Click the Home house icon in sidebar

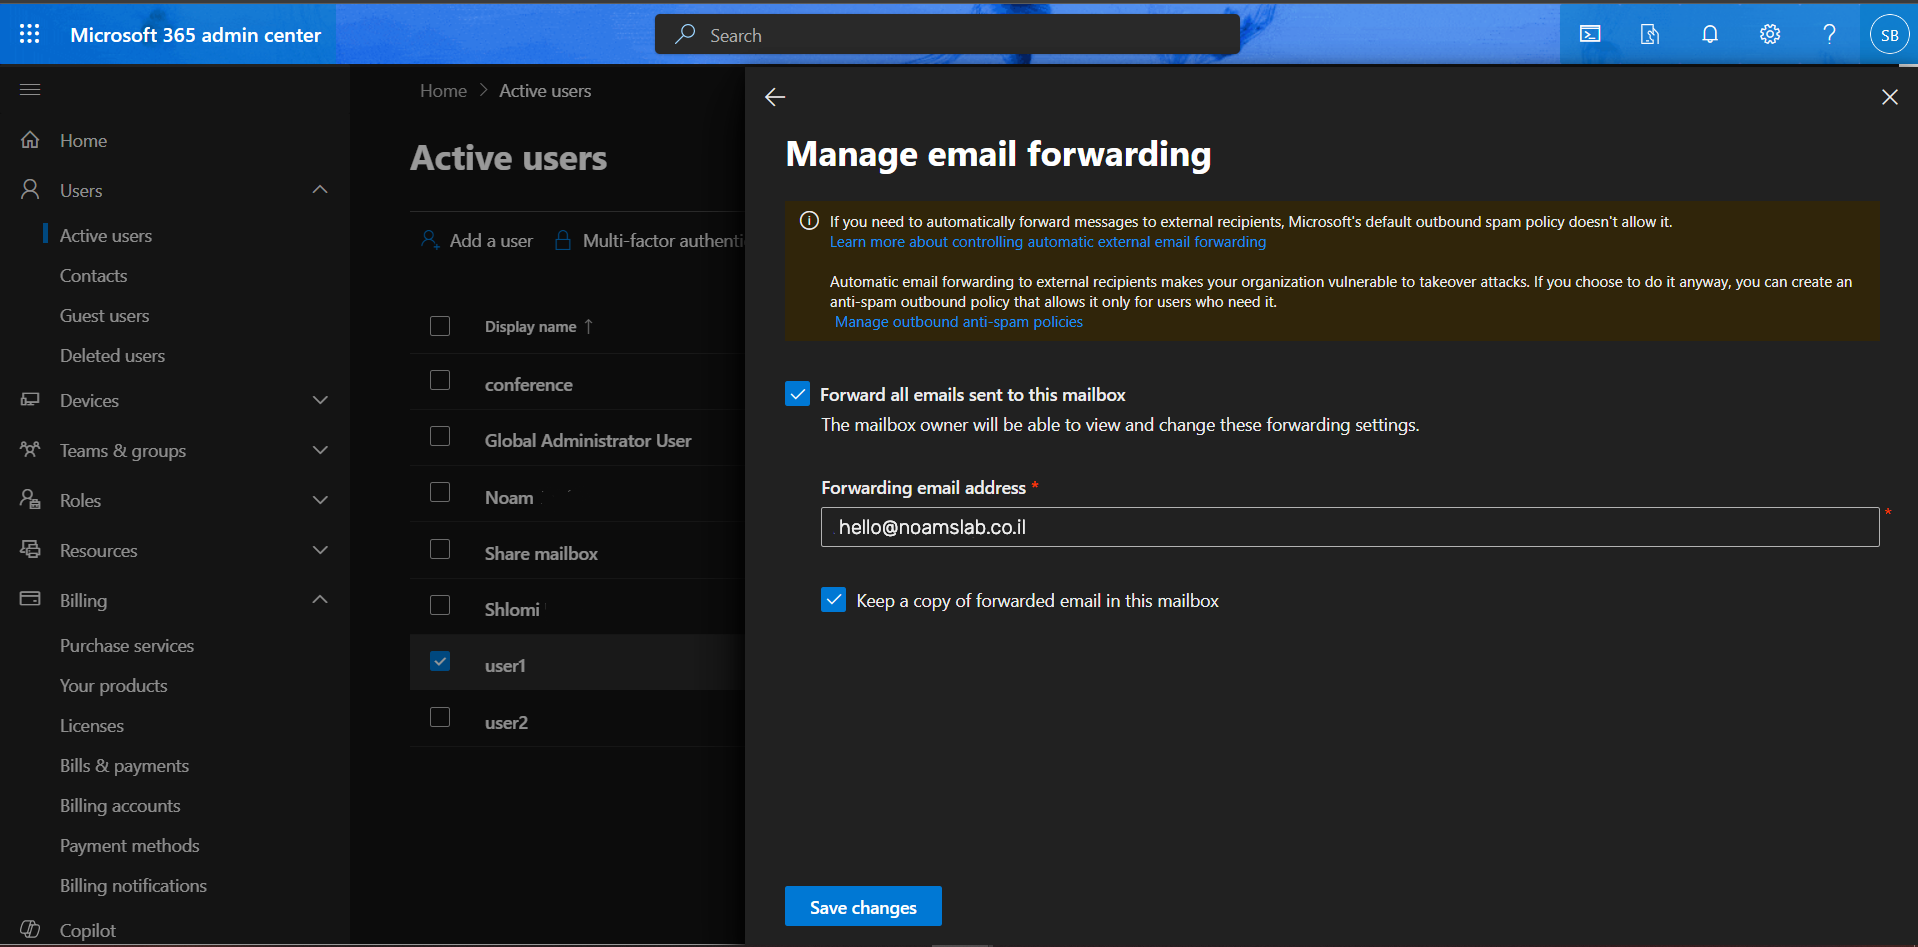30,140
